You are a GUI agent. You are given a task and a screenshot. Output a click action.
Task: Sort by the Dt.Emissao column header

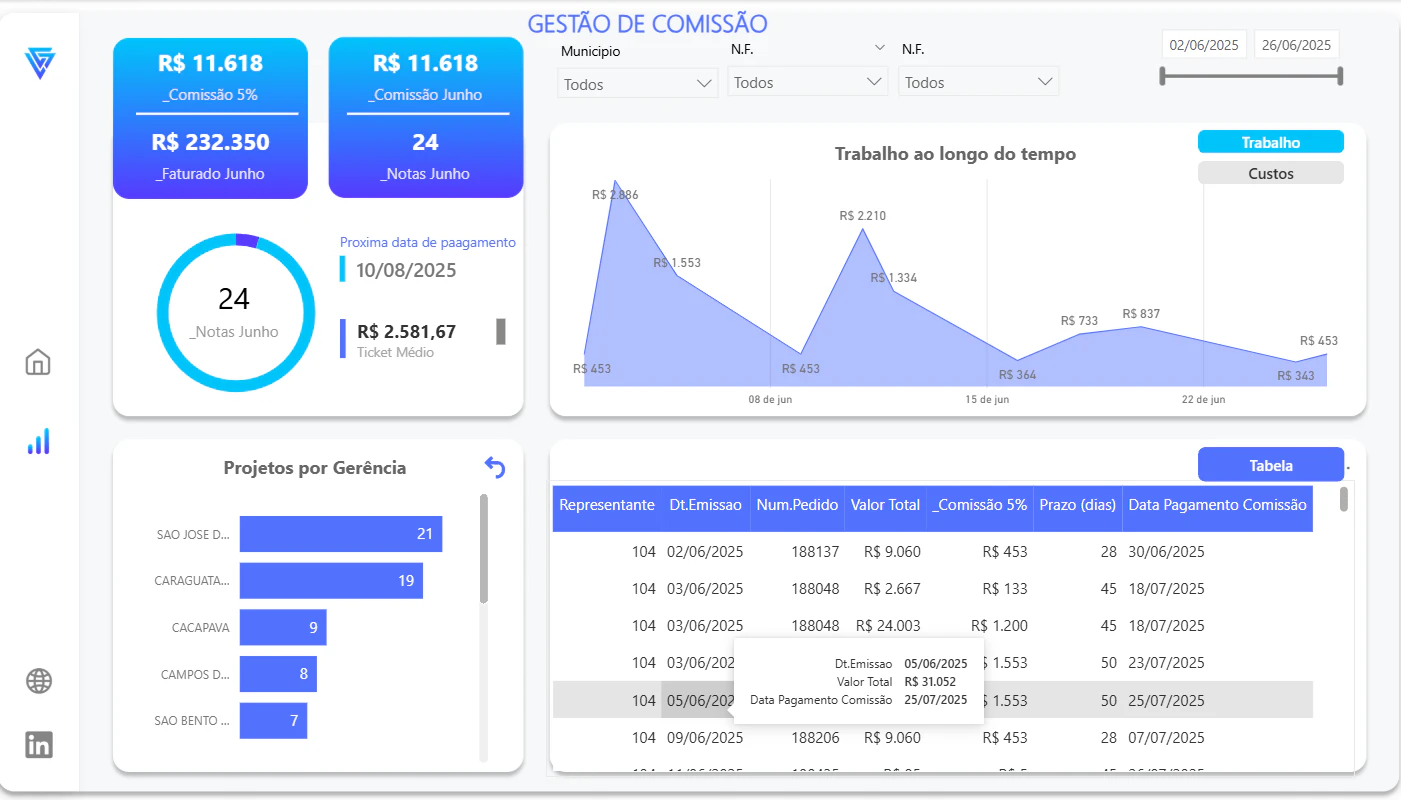[706, 505]
